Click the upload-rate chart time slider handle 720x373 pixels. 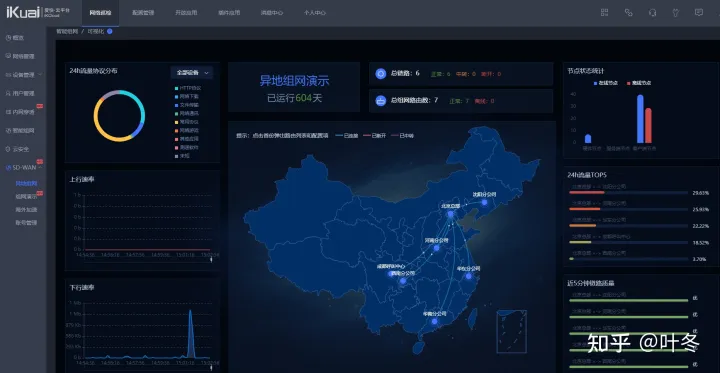(211, 260)
